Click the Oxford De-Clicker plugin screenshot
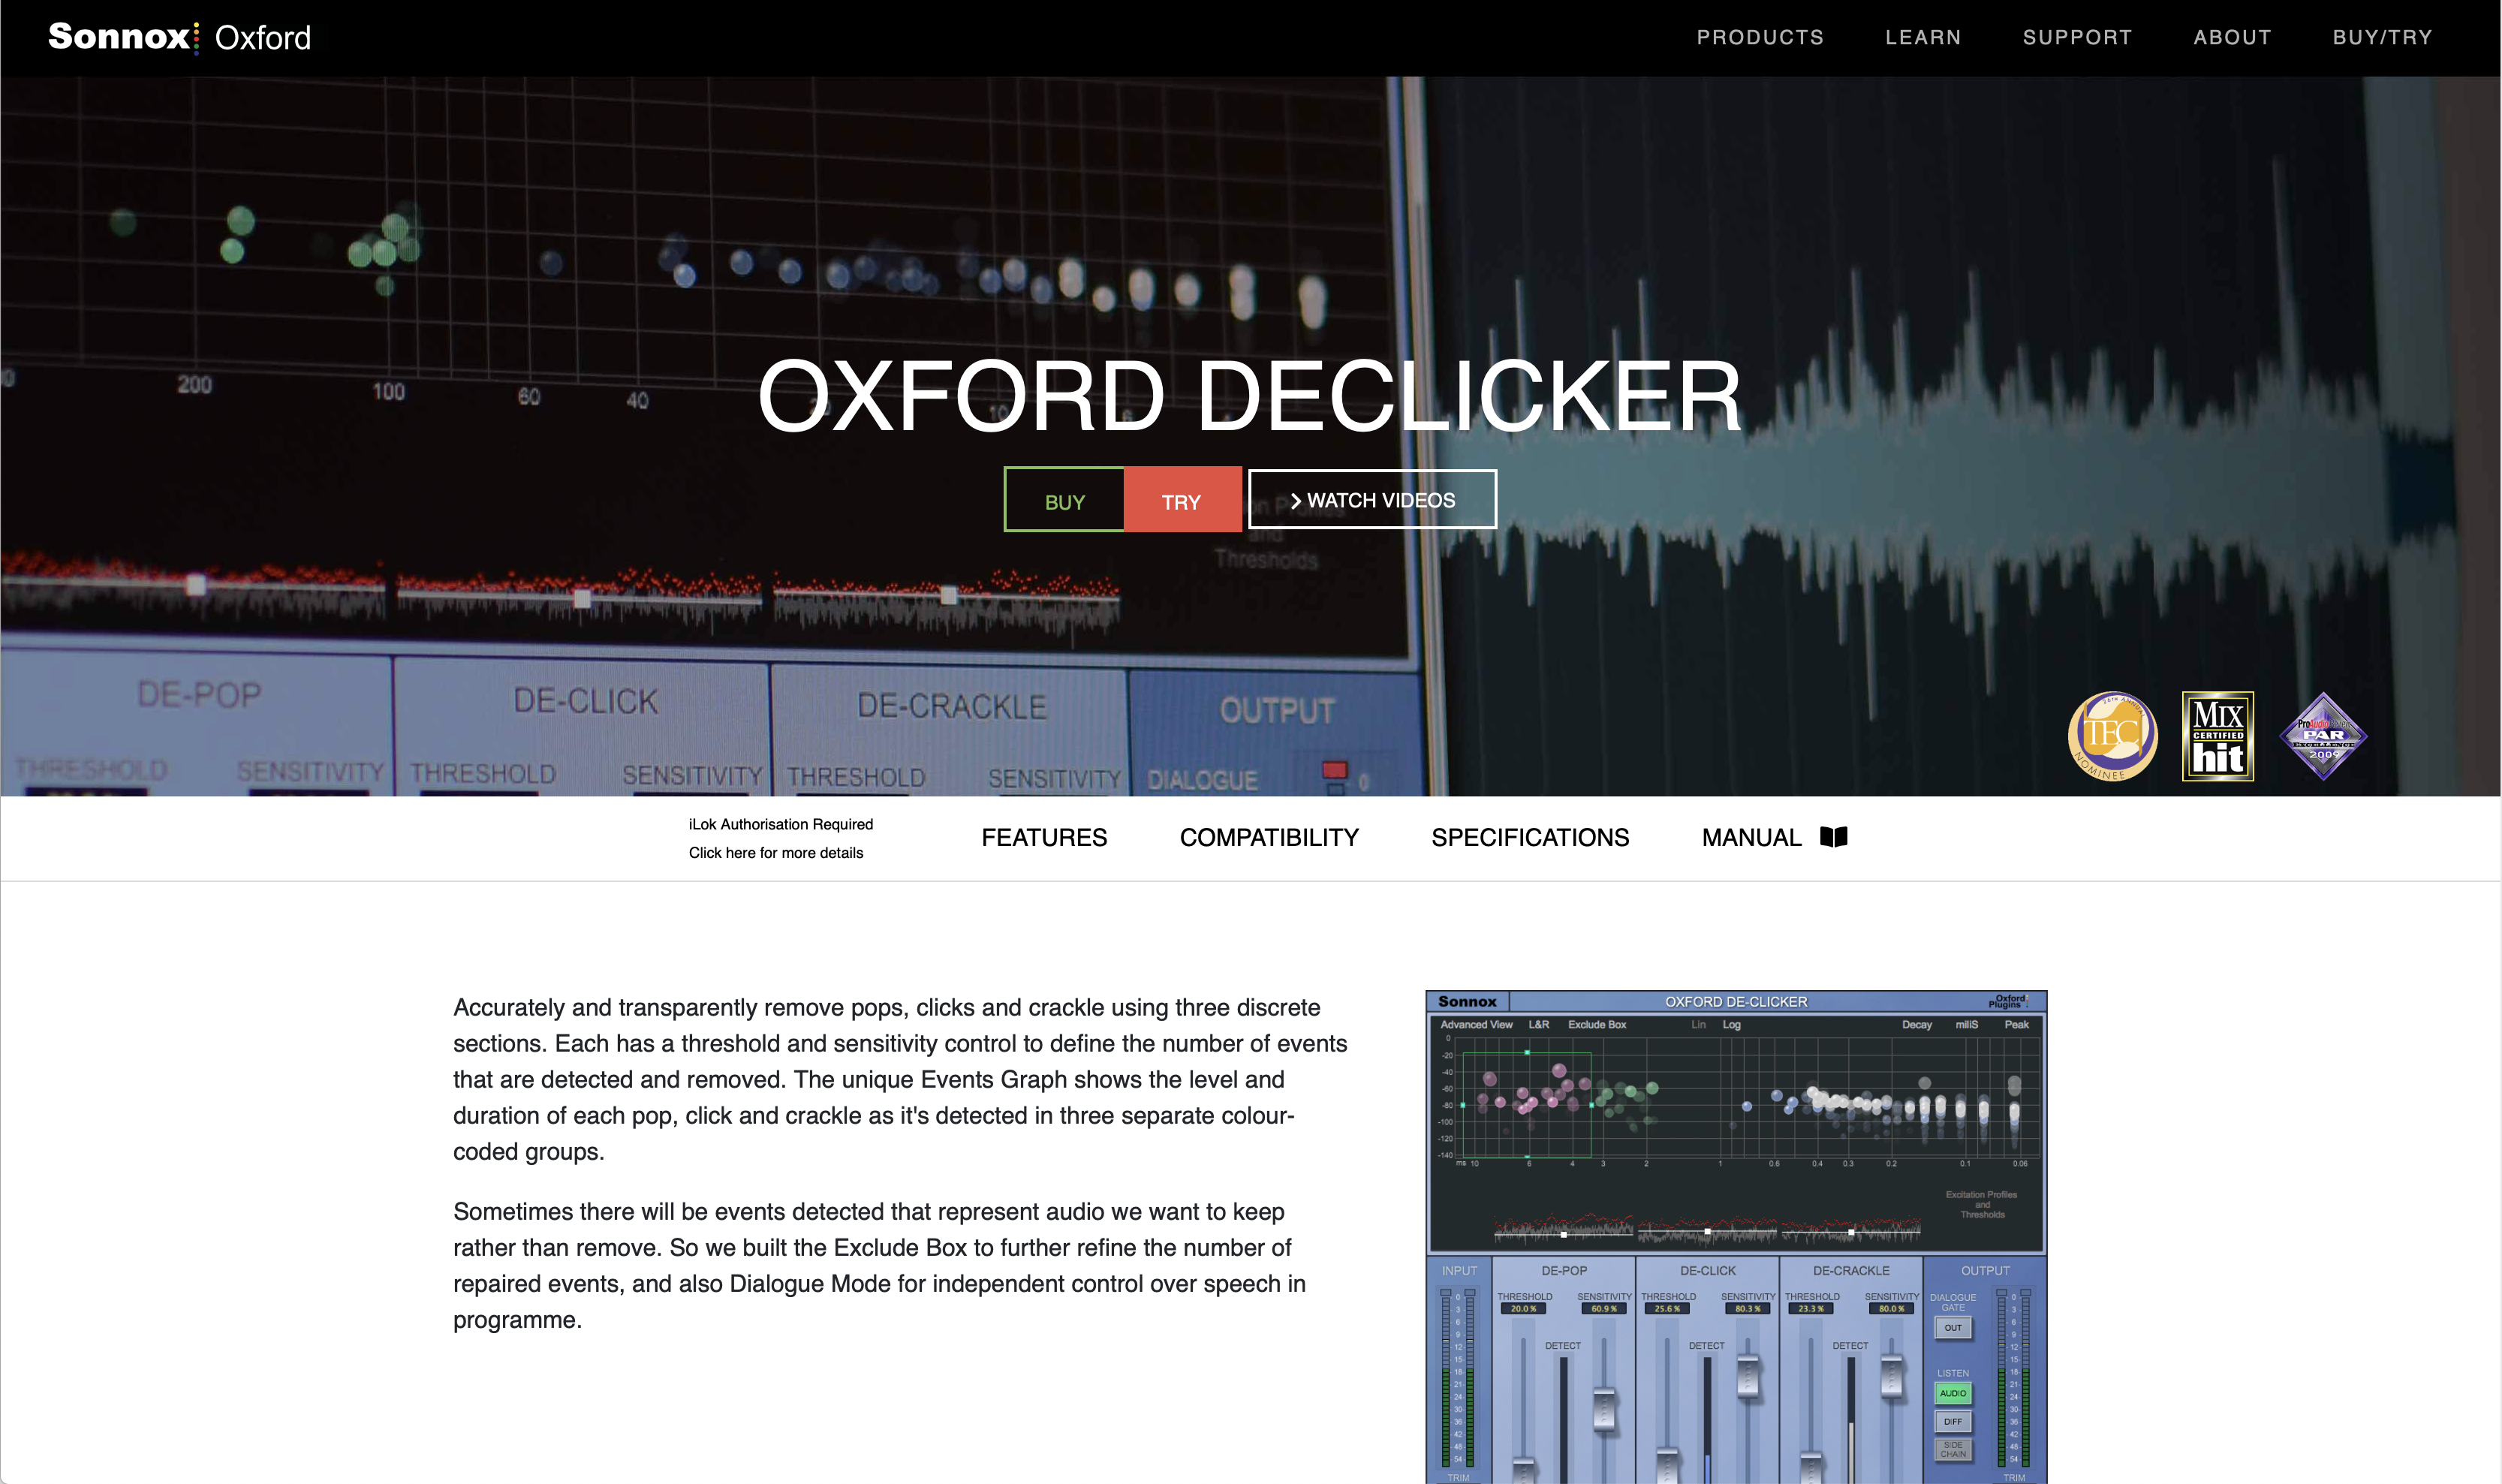Image resolution: width=2502 pixels, height=1484 pixels. click(1735, 1235)
